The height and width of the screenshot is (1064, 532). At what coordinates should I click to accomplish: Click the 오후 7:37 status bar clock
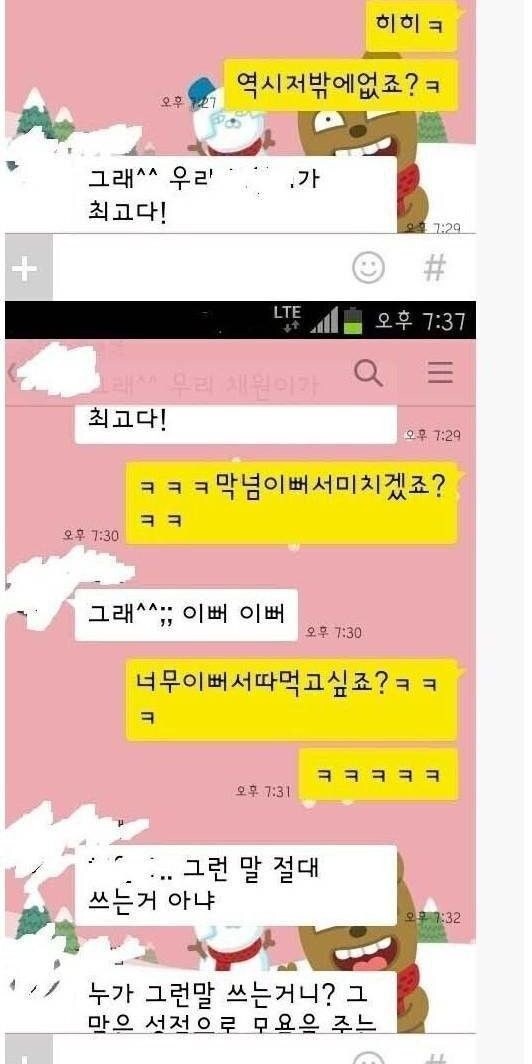pos(421,320)
